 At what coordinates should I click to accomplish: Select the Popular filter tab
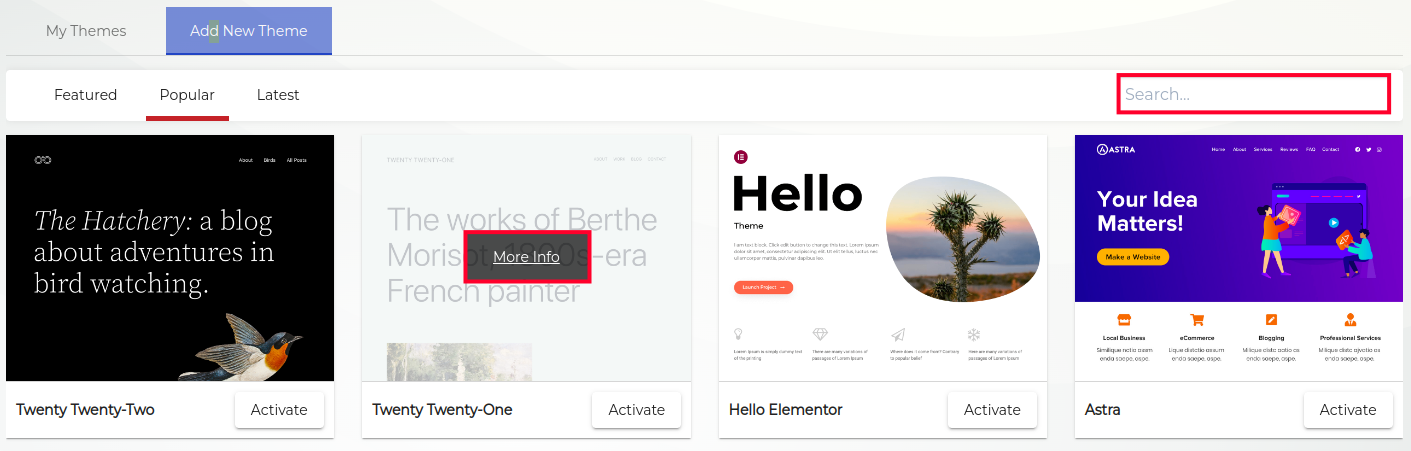(x=187, y=95)
